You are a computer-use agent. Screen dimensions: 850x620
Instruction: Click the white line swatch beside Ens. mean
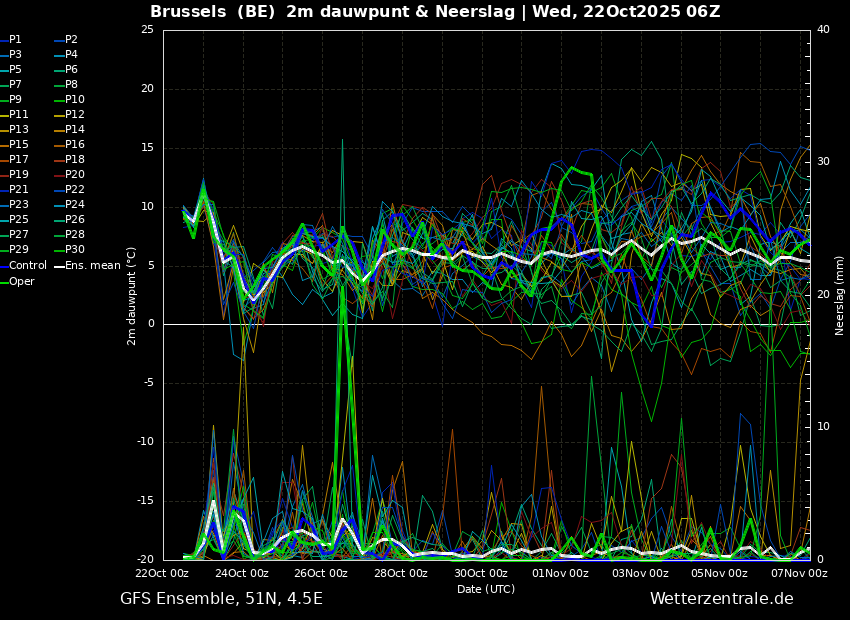click(58, 266)
